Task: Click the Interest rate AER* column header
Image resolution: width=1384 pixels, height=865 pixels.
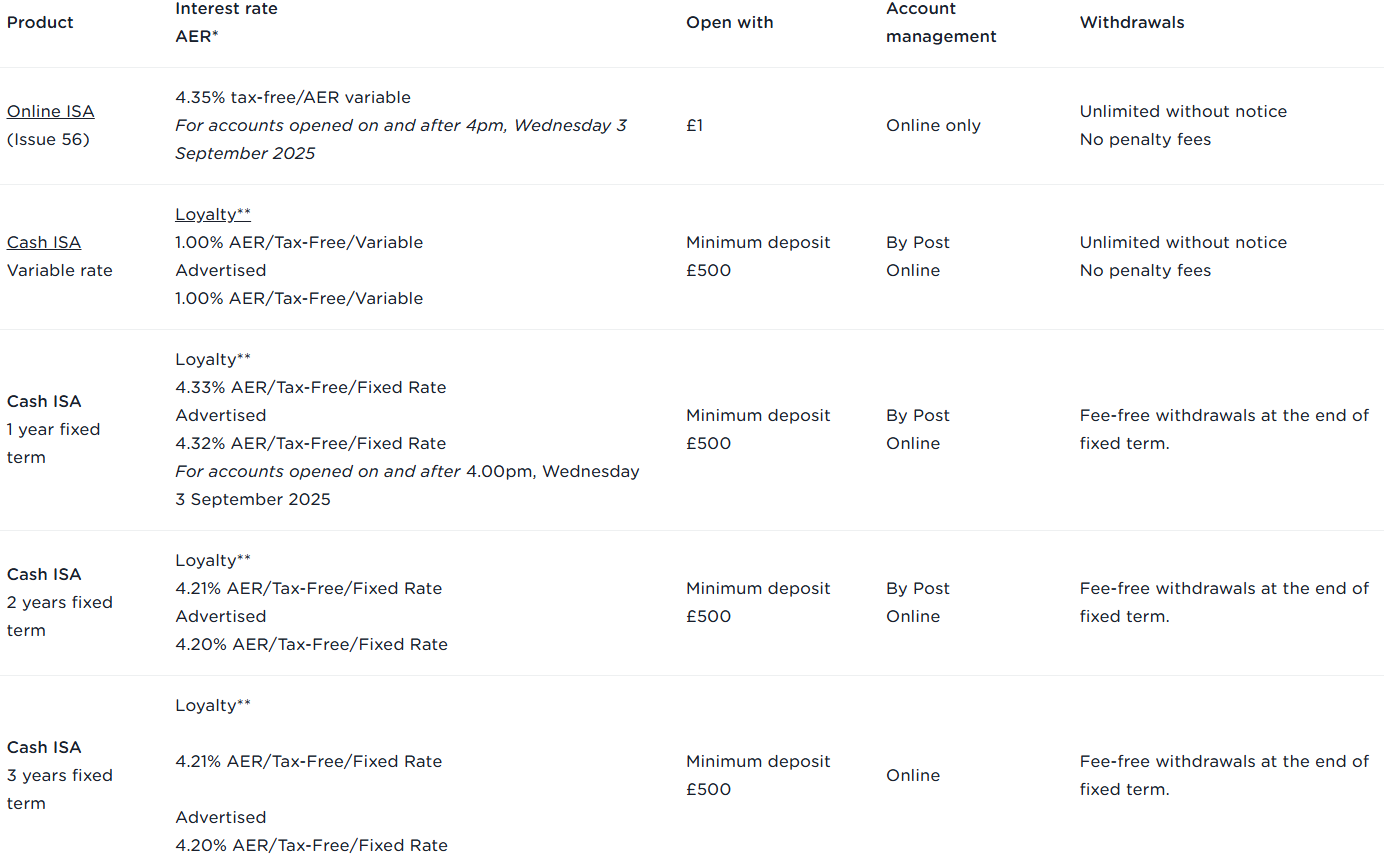Action: pyautogui.click(x=226, y=22)
